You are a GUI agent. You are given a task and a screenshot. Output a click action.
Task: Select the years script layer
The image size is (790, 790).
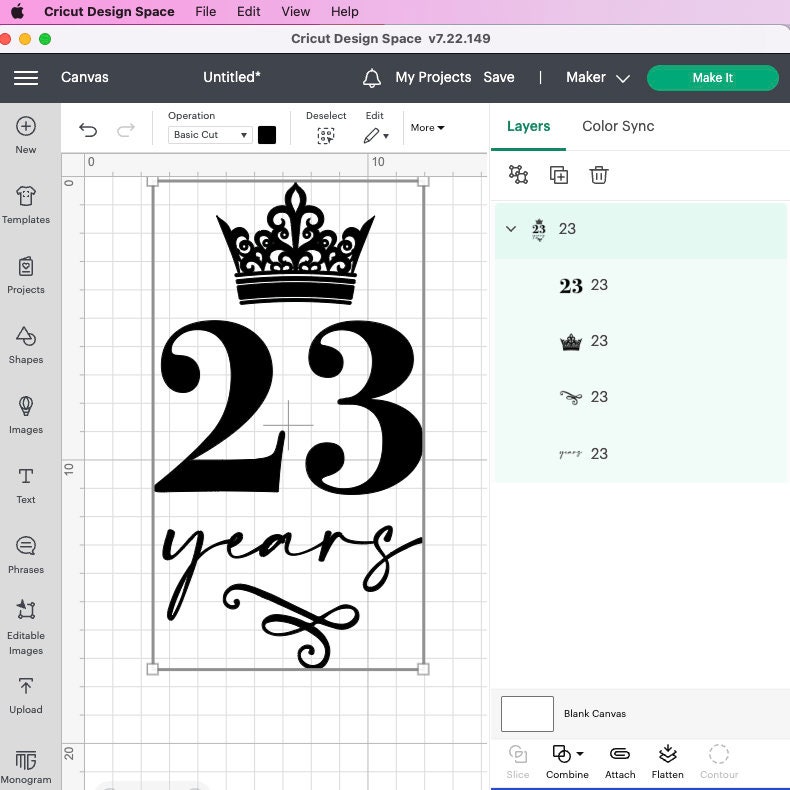click(x=640, y=453)
